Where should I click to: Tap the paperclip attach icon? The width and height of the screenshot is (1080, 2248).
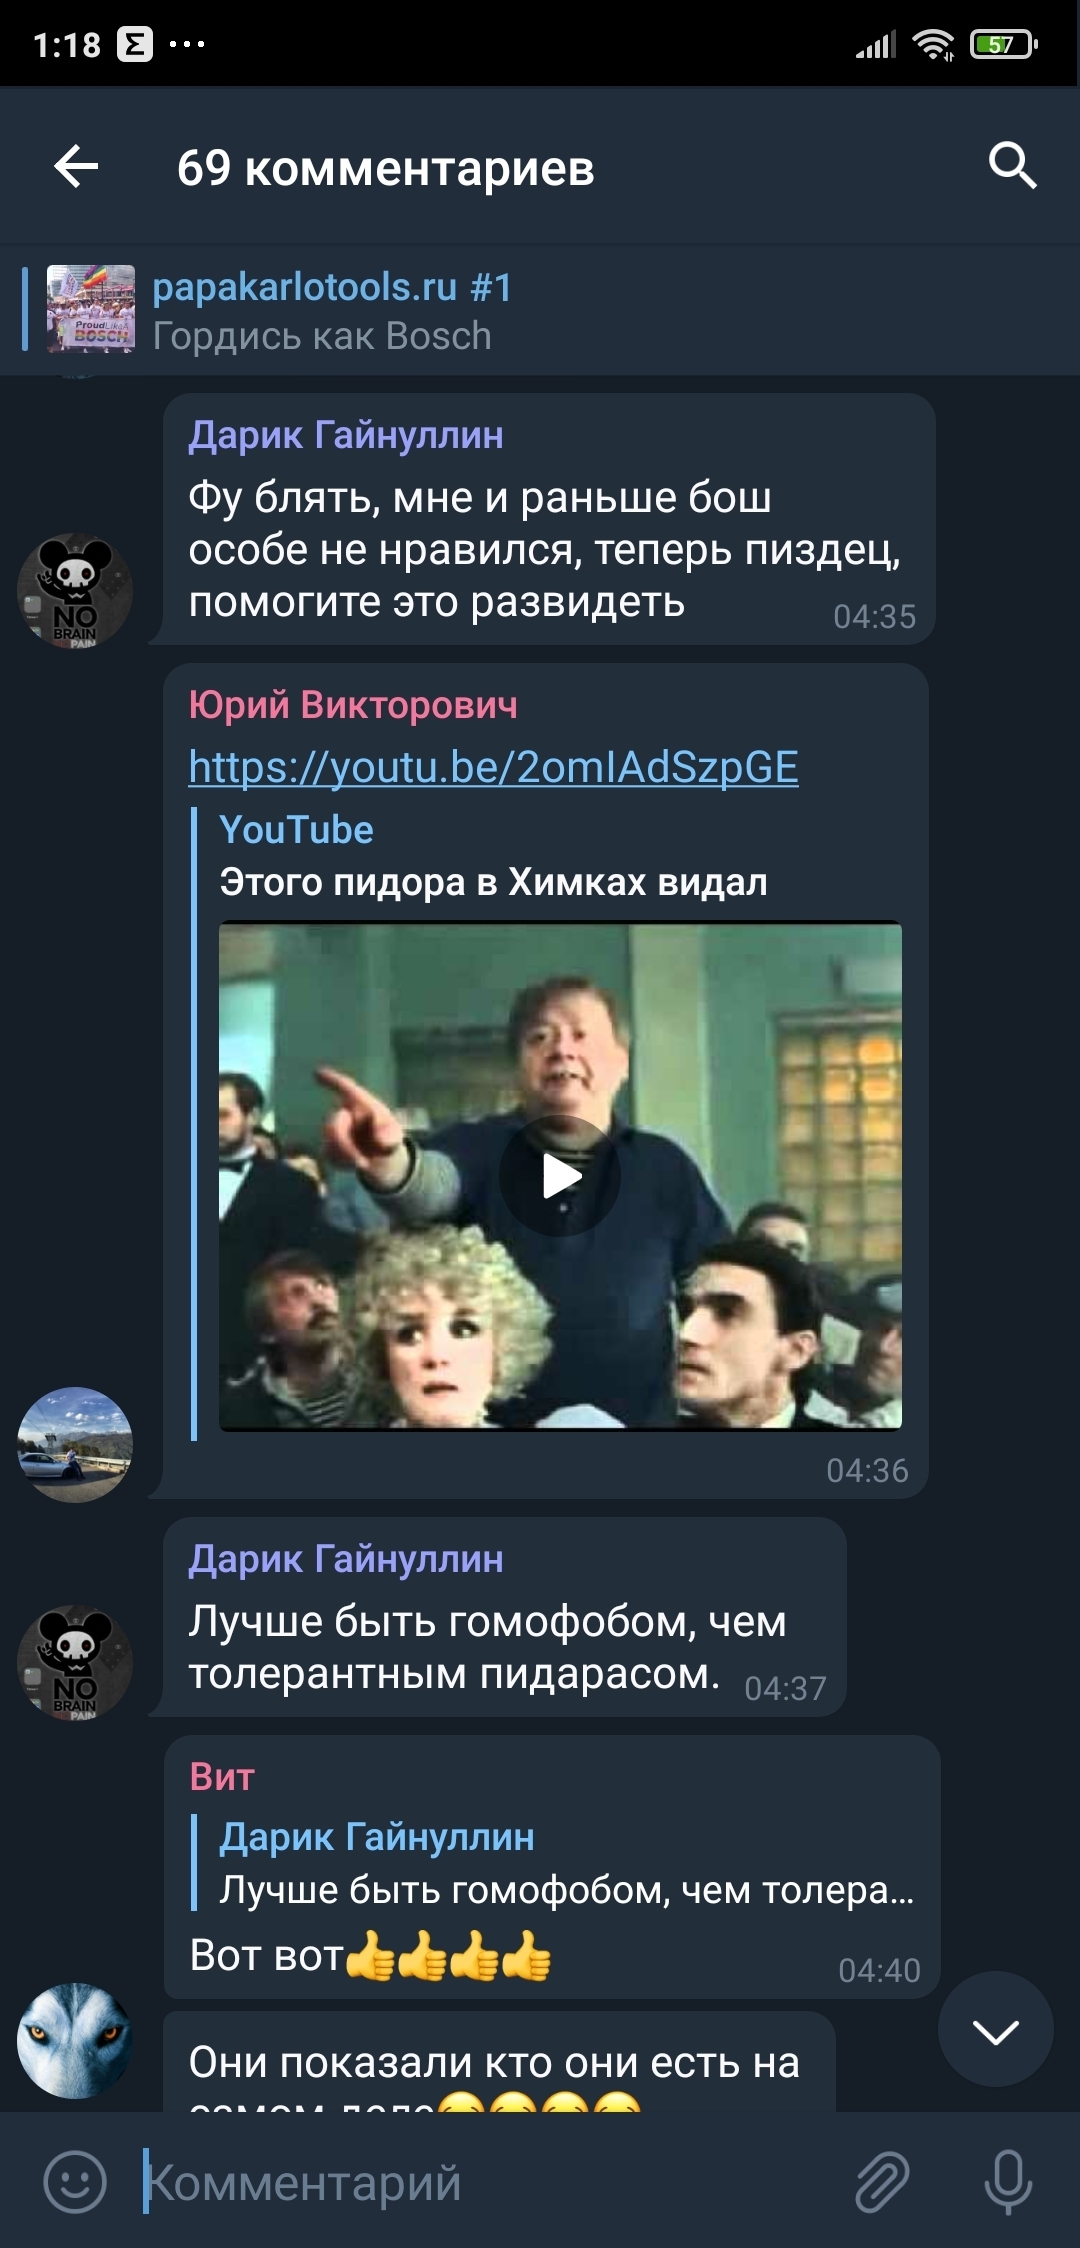tap(882, 2181)
